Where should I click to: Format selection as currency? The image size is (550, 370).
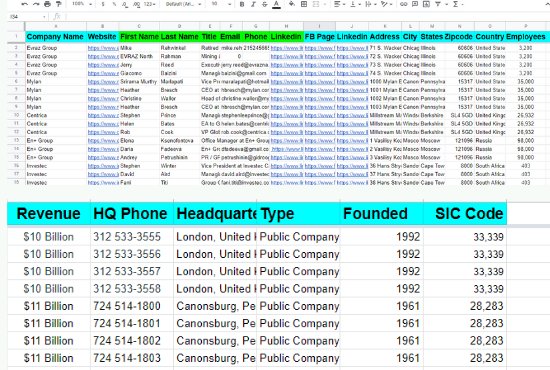click(103, 4)
